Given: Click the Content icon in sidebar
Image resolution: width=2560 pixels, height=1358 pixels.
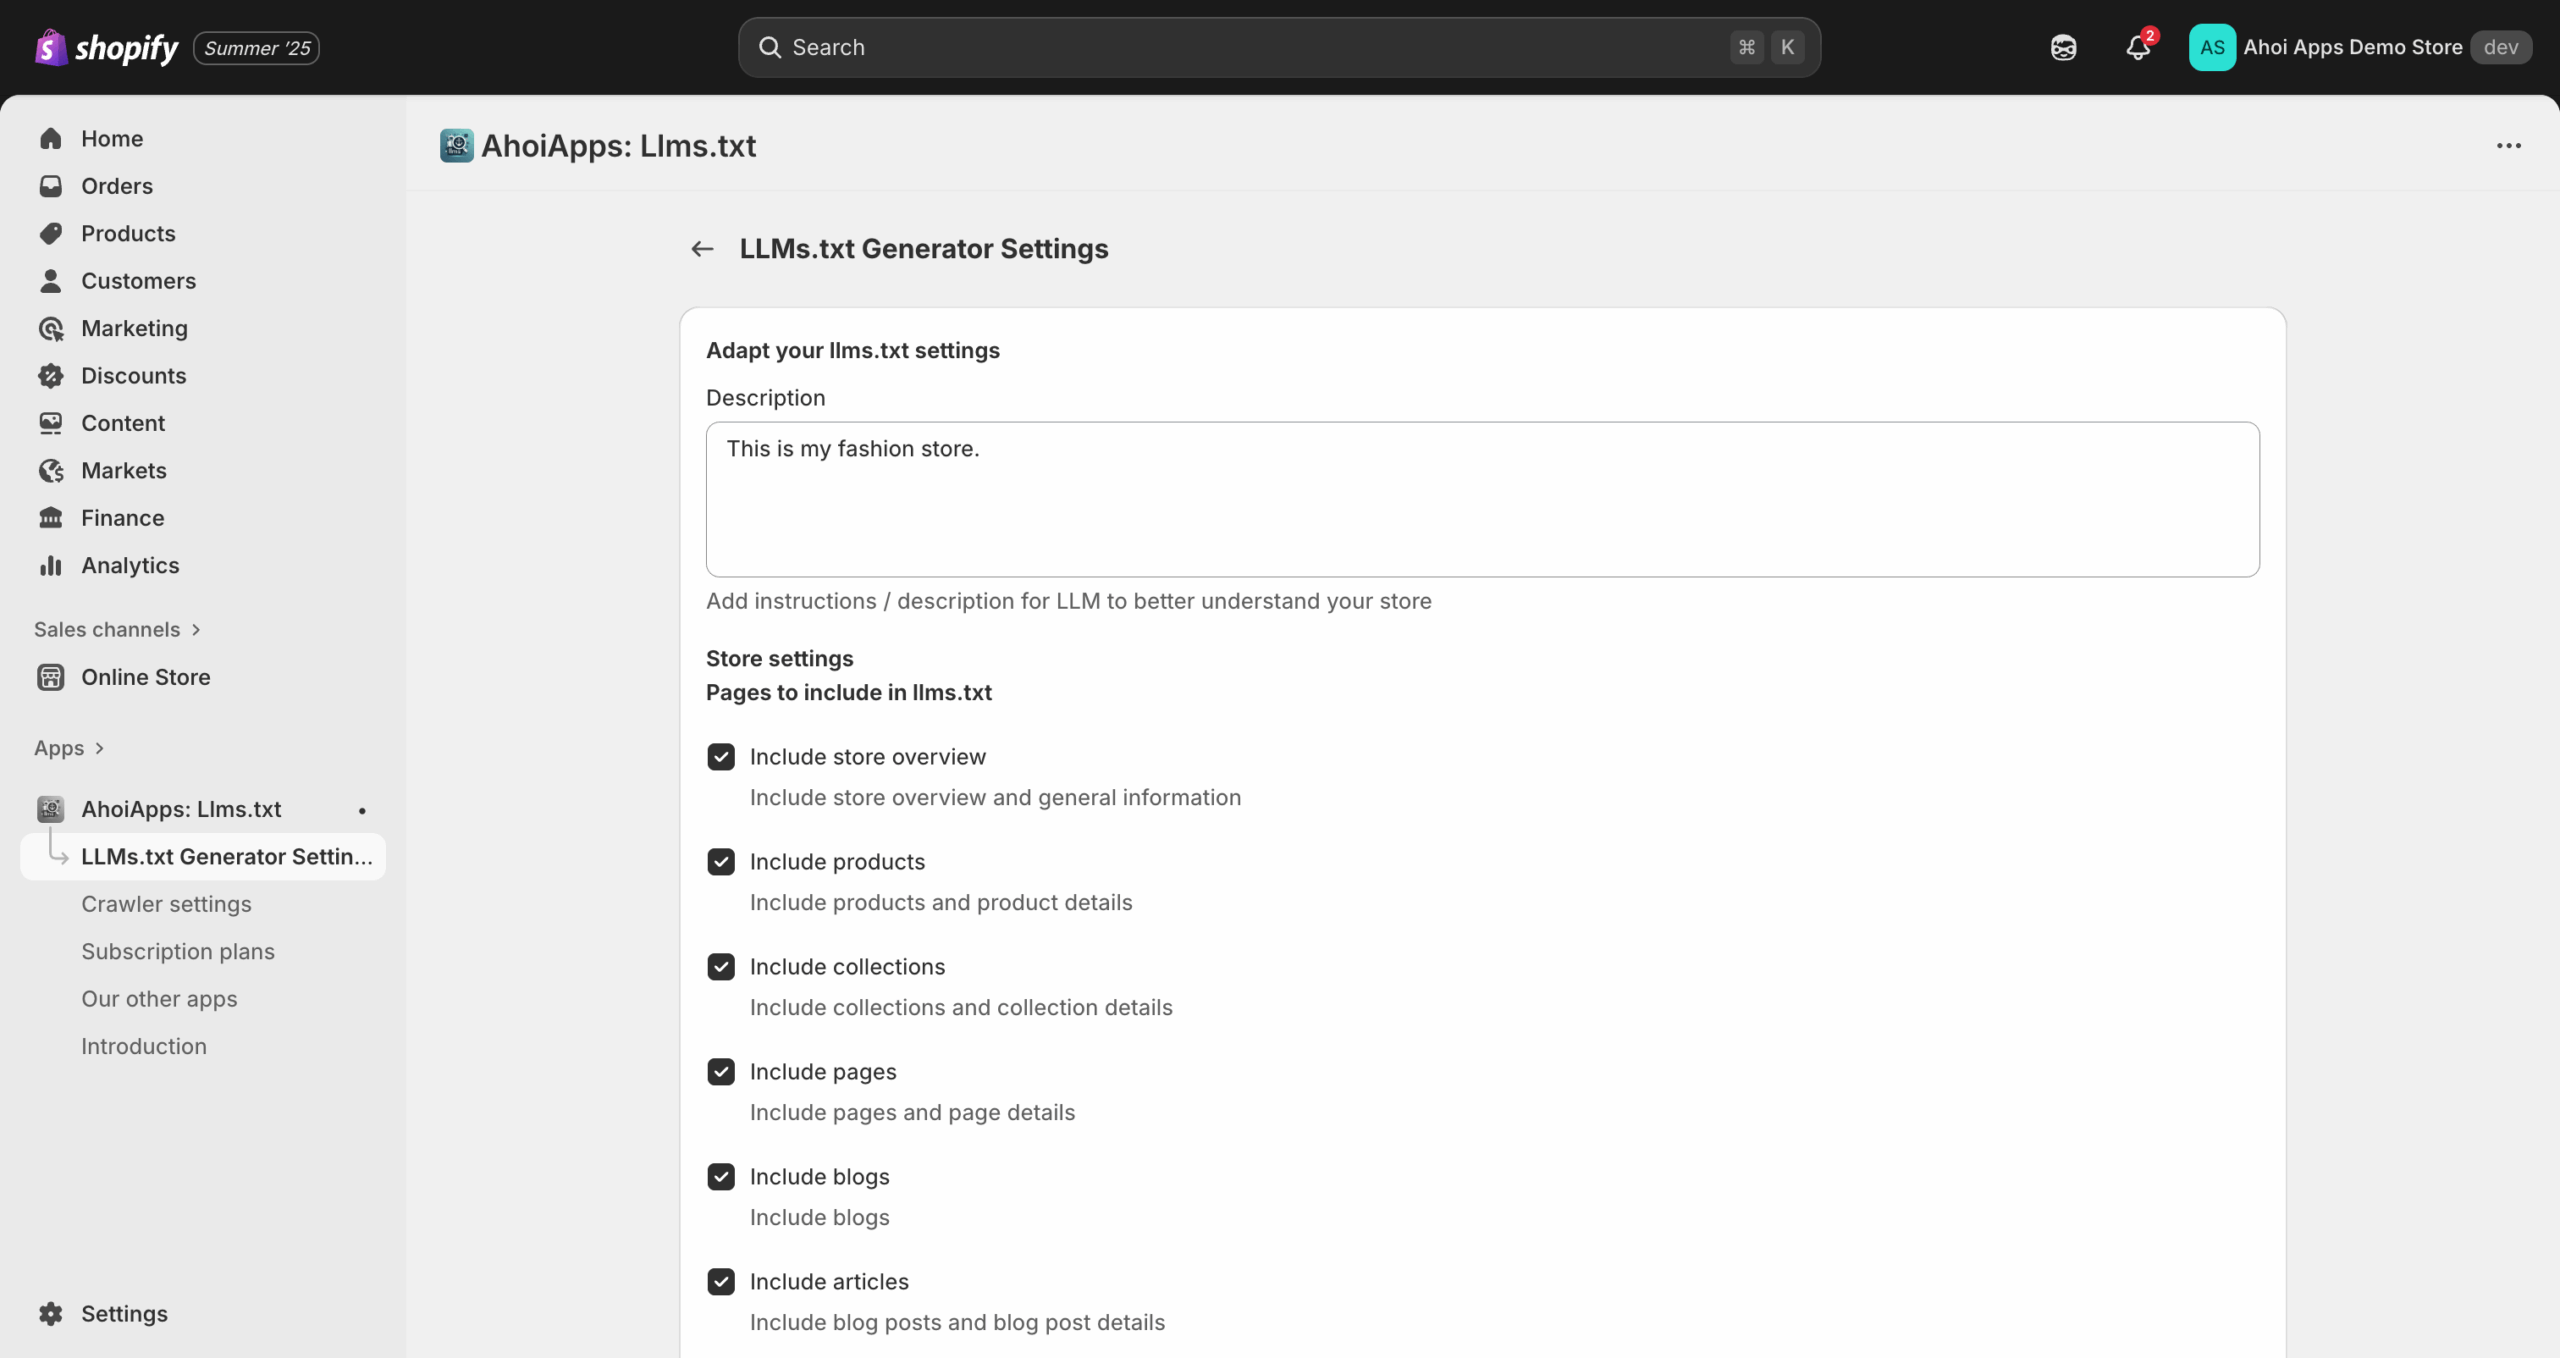Looking at the screenshot, I should [51, 423].
